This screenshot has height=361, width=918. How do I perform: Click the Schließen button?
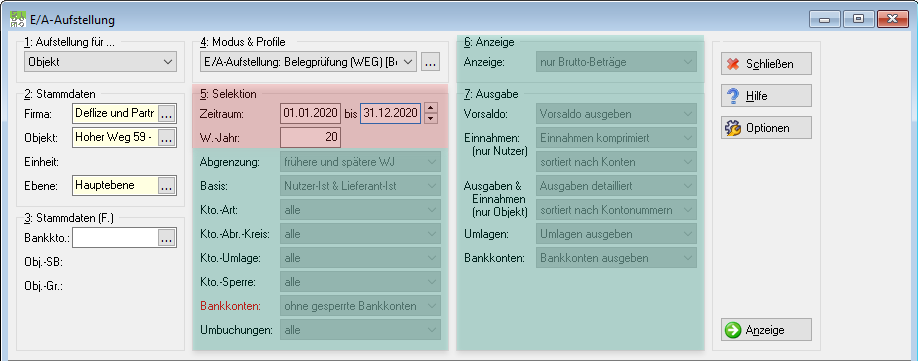(766, 64)
